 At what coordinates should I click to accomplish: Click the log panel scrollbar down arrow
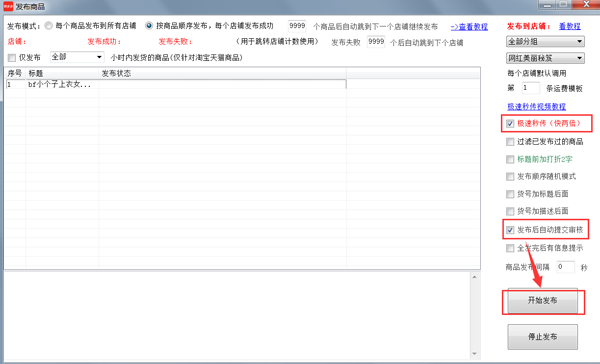coord(474,354)
